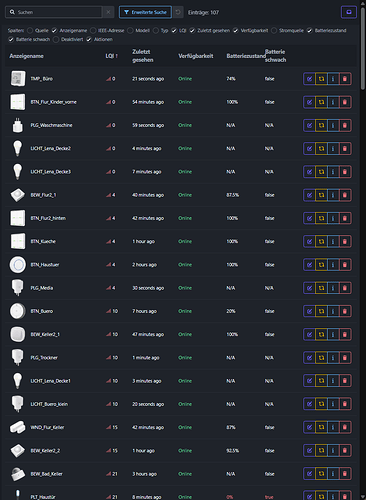Enable the Quelle column checkbox
Screen dimensions: 366x500
(x=30, y=30)
